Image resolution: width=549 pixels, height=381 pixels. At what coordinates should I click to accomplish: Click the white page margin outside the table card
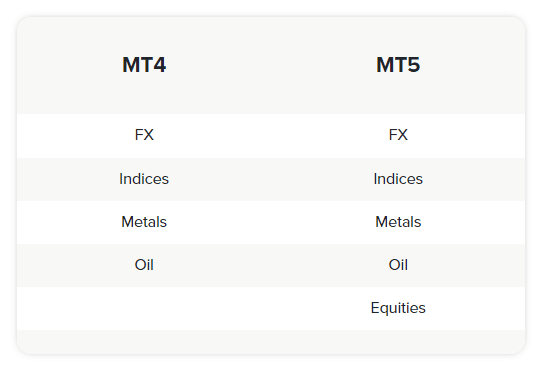coord(271,369)
